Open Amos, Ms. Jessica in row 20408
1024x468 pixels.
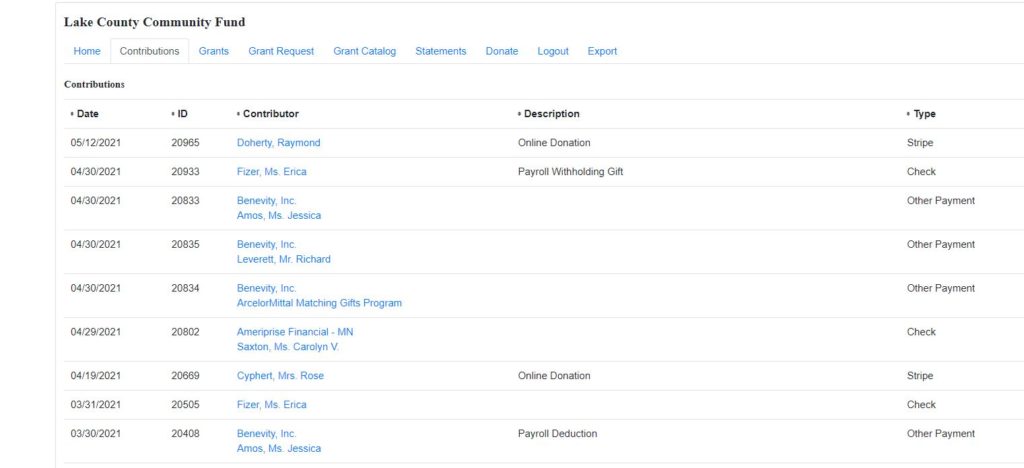click(279, 448)
